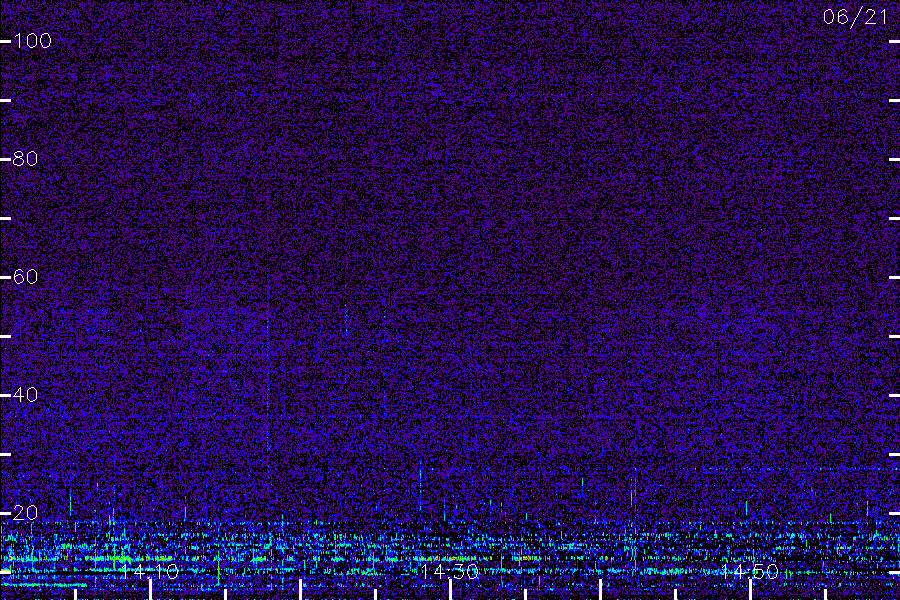Click the 40 frequency axis label
This screenshot has height=600, width=900.
25,395
